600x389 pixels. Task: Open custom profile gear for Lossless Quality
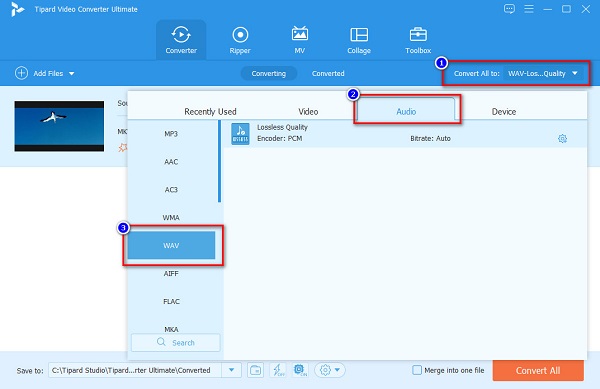click(562, 138)
